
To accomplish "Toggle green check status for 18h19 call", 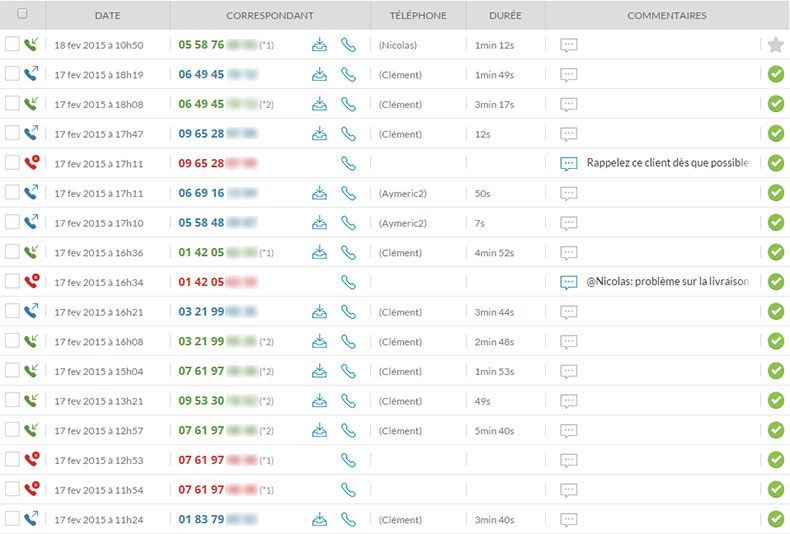I will tap(776, 75).
